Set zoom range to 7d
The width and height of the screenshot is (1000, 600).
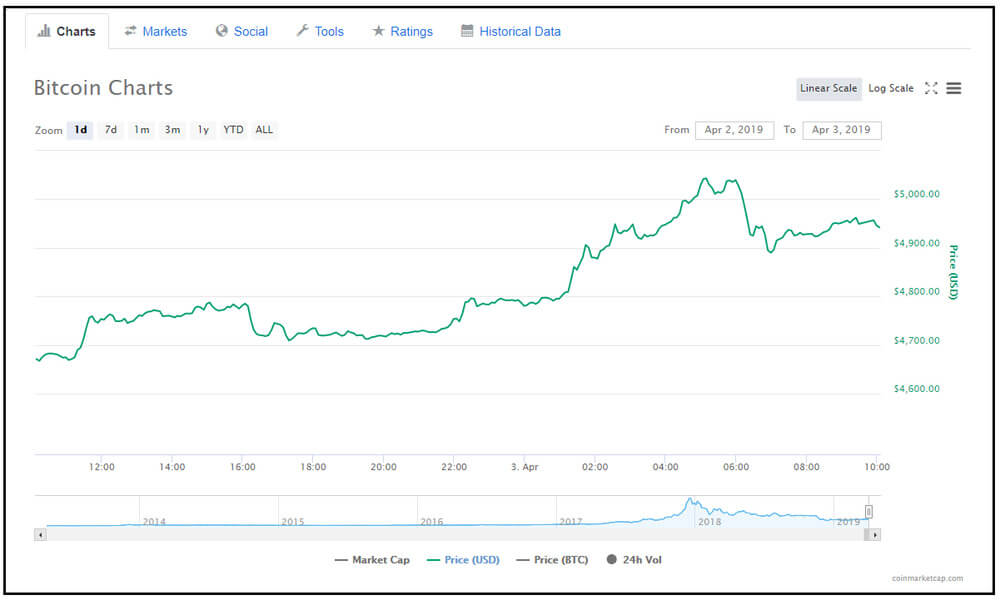(x=111, y=130)
